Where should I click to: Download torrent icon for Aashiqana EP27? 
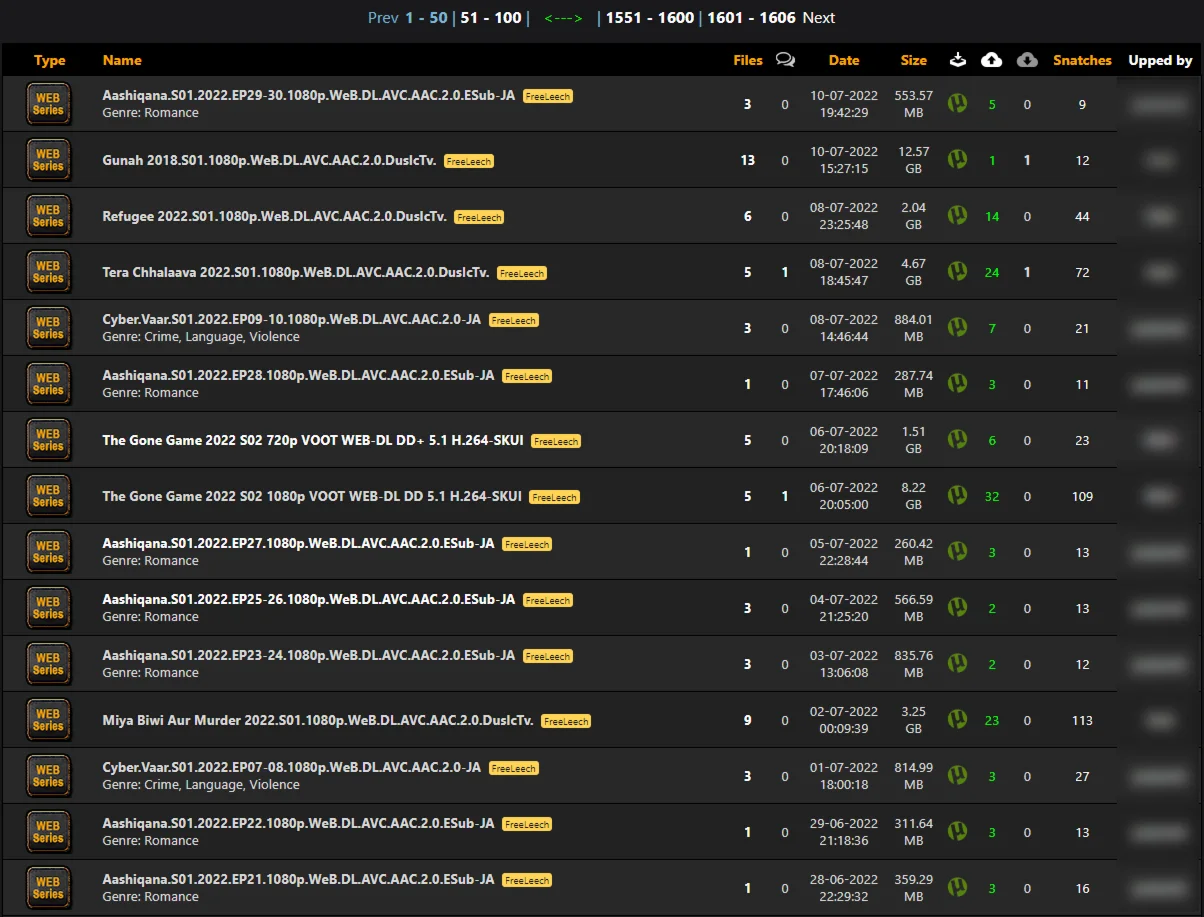coord(958,551)
